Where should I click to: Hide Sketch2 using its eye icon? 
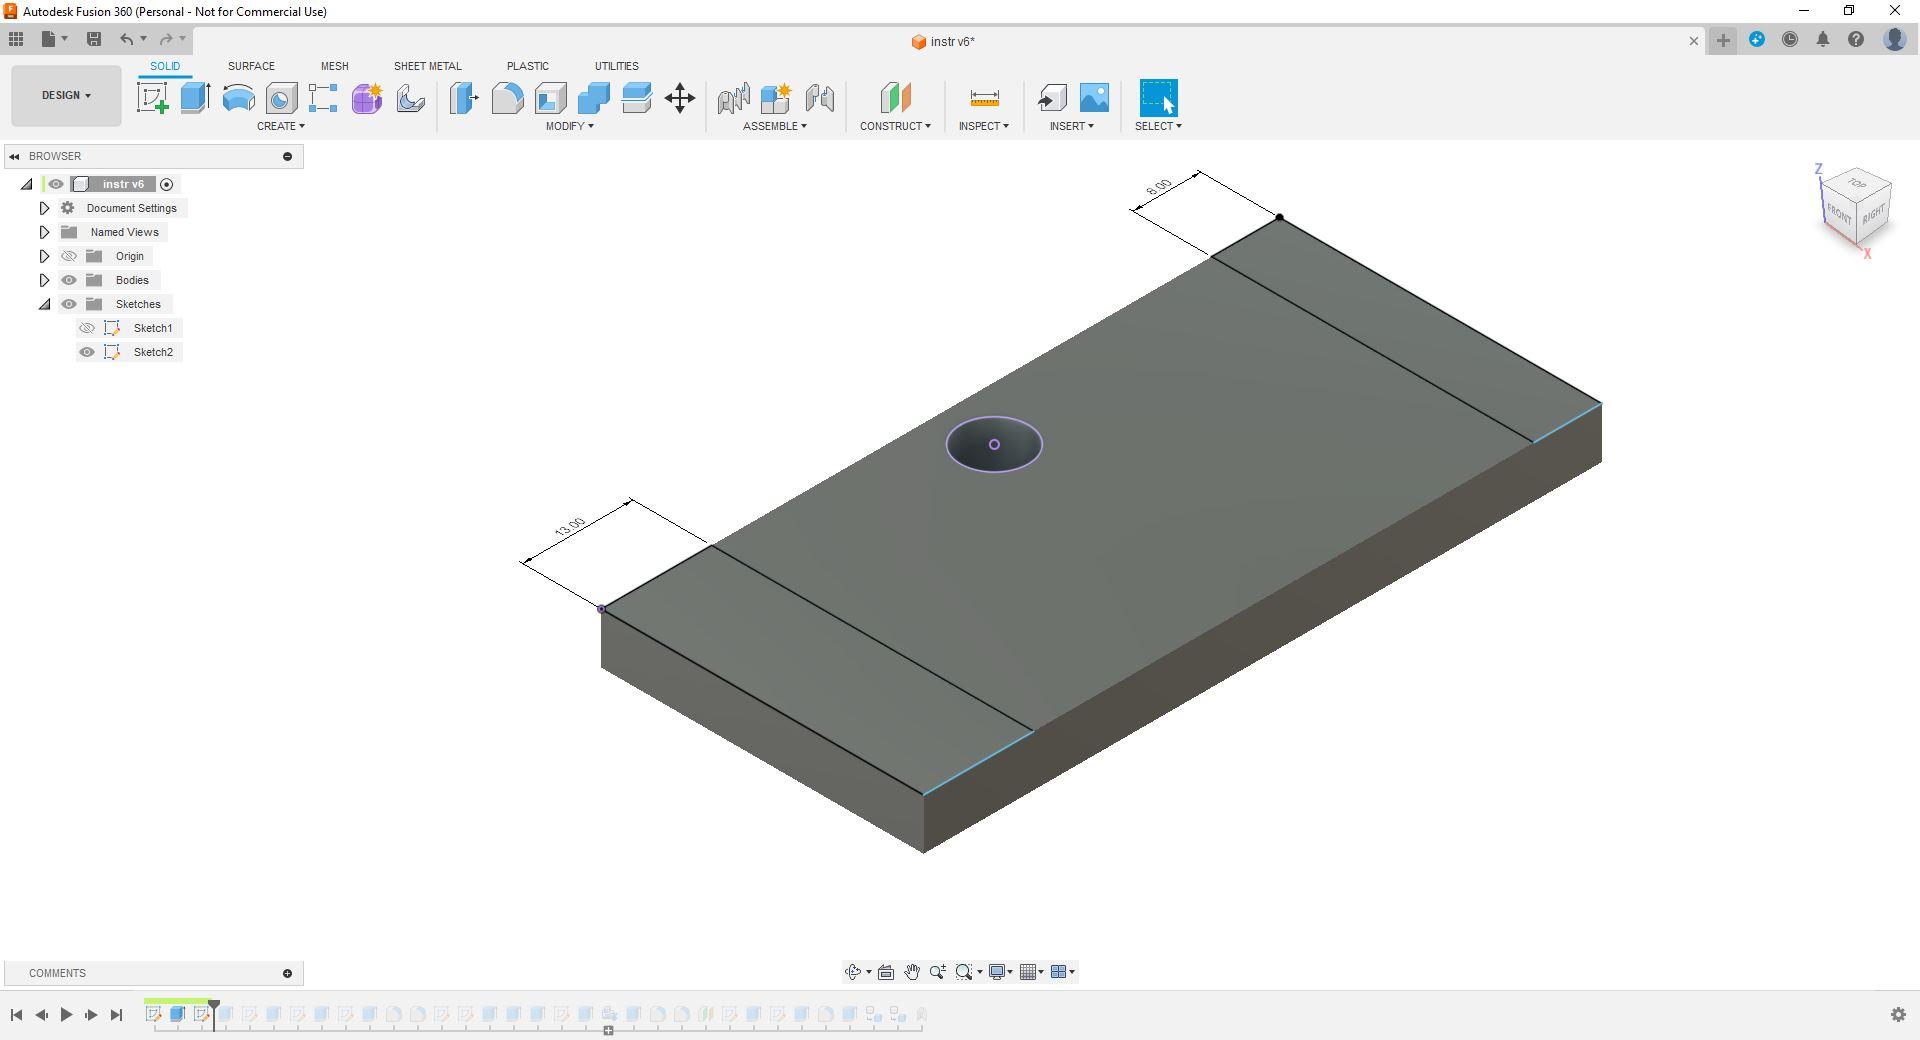[x=87, y=352]
